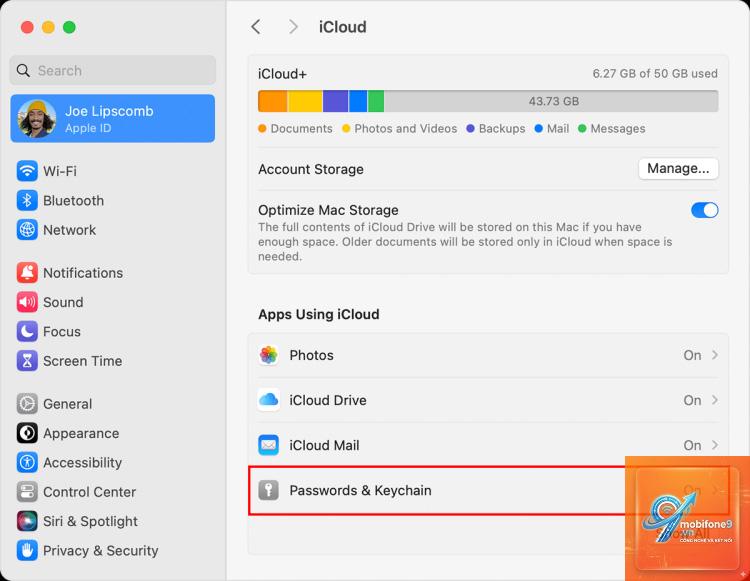
Task: Open Joe Lipscomb Apple ID
Action: coord(113,119)
